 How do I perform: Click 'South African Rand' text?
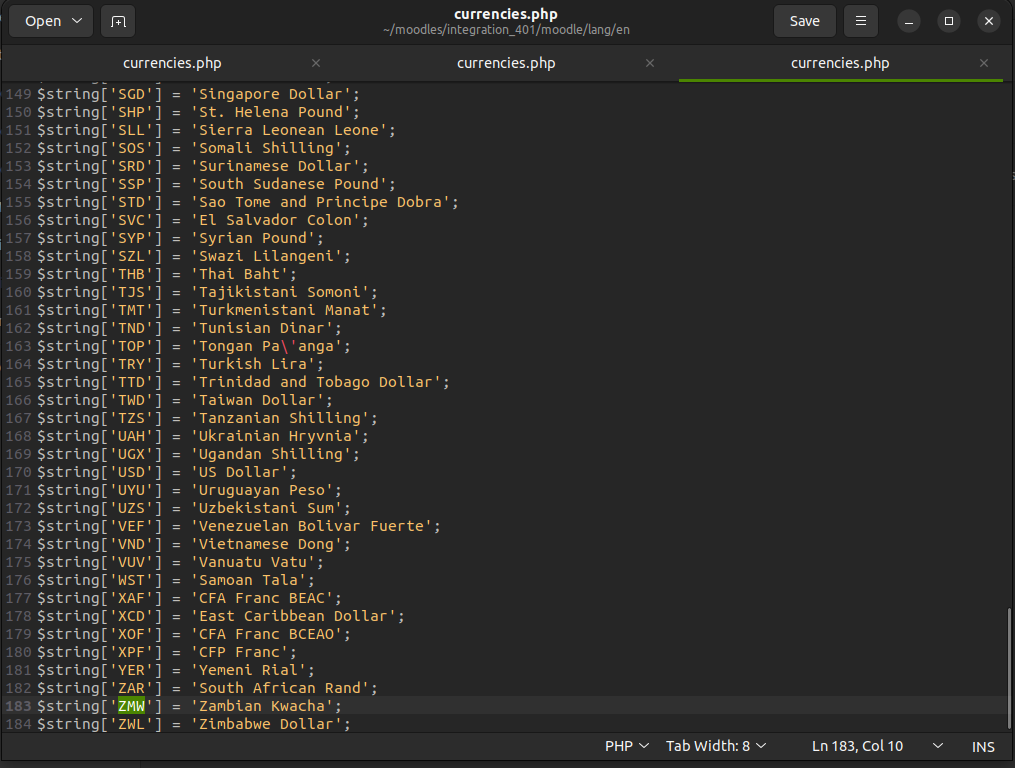(280, 689)
